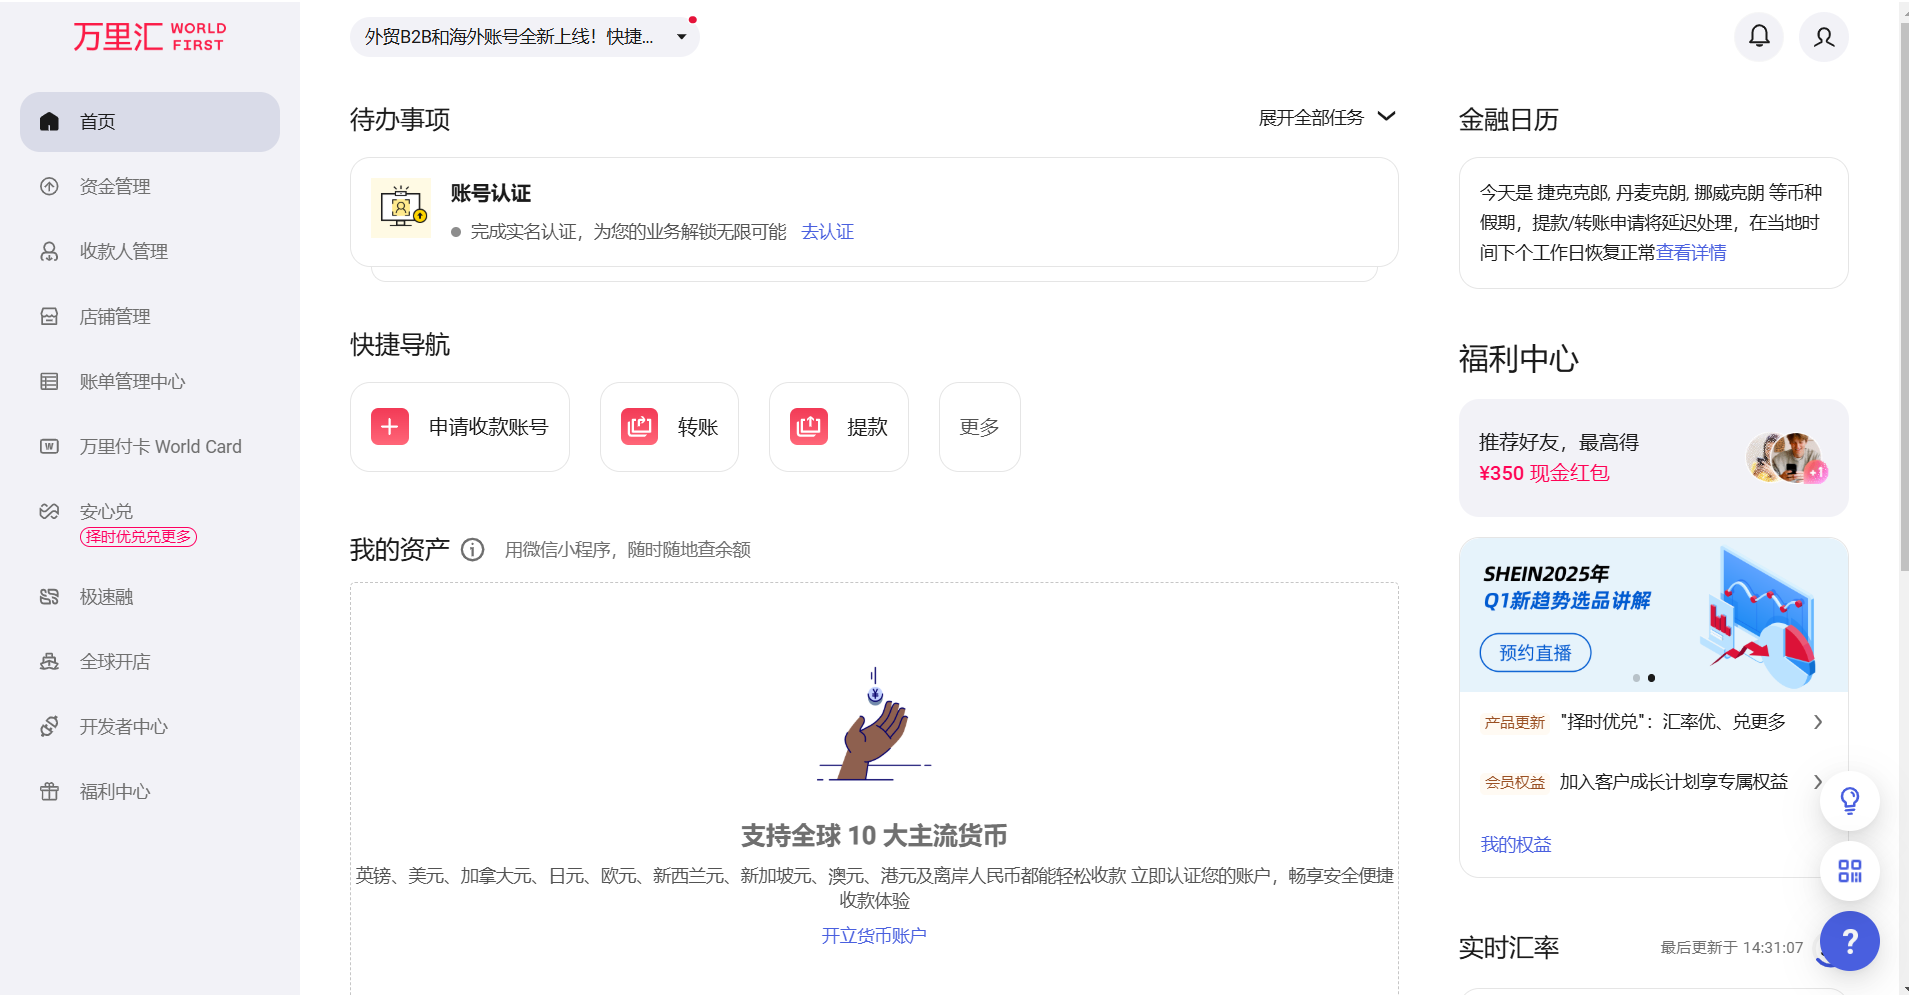
Task: Click the blue question mark help button
Action: pos(1849,941)
